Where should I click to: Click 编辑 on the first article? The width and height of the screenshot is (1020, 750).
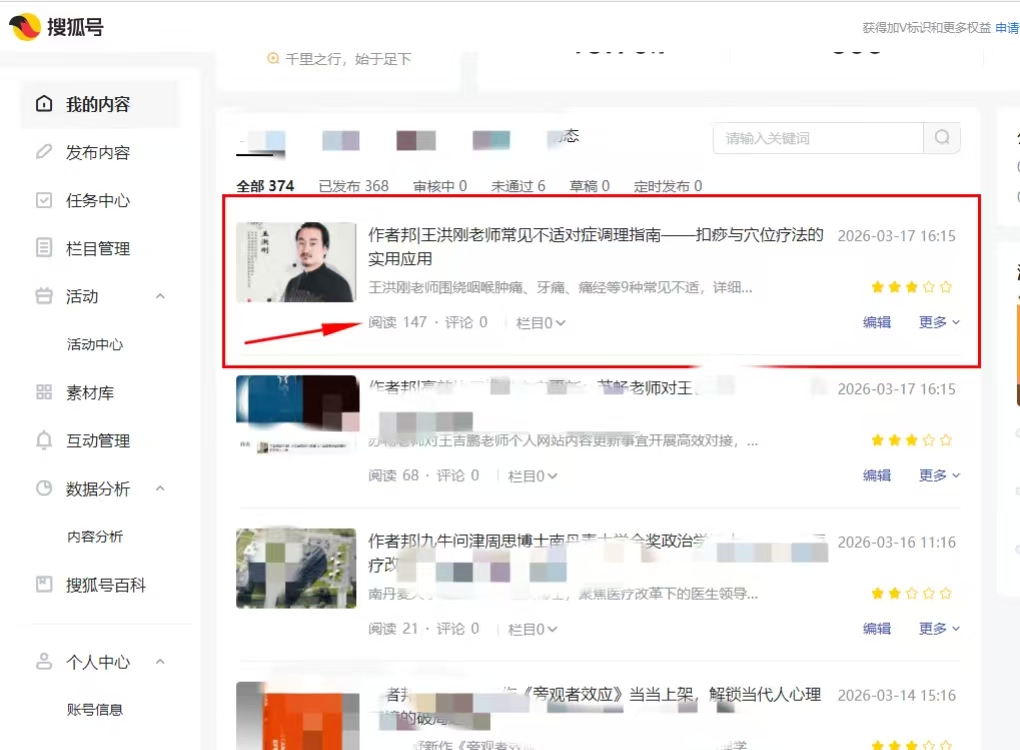pos(877,322)
